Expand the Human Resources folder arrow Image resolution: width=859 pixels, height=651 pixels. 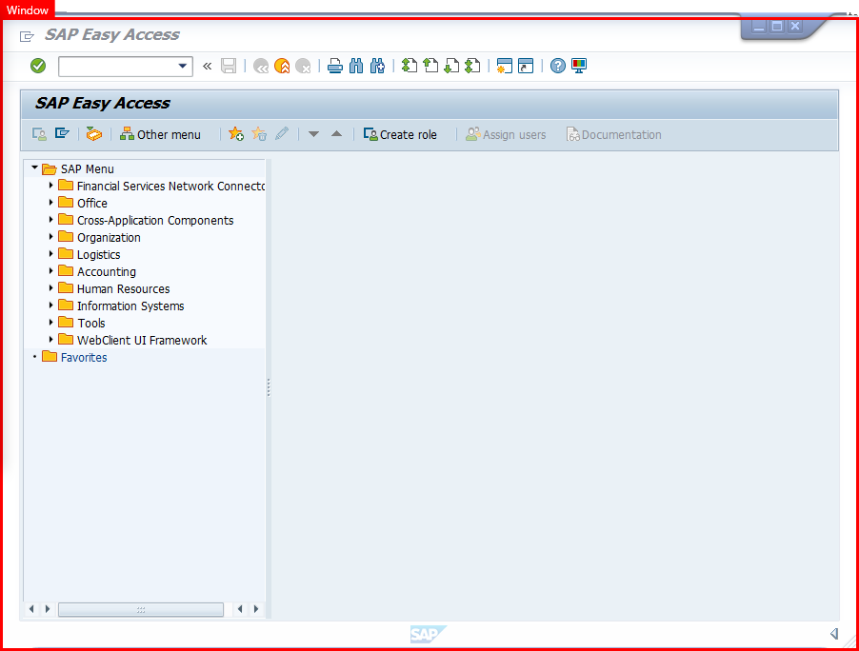click(51, 288)
